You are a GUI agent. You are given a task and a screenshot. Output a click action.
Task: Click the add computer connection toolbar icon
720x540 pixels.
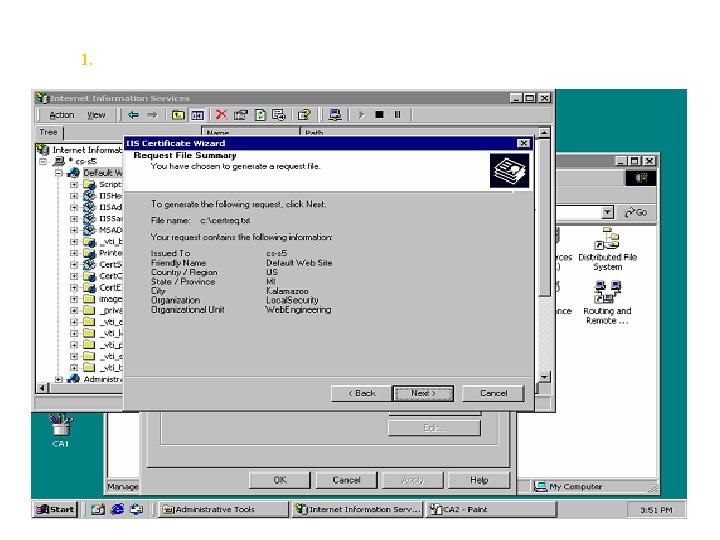point(335,115)
